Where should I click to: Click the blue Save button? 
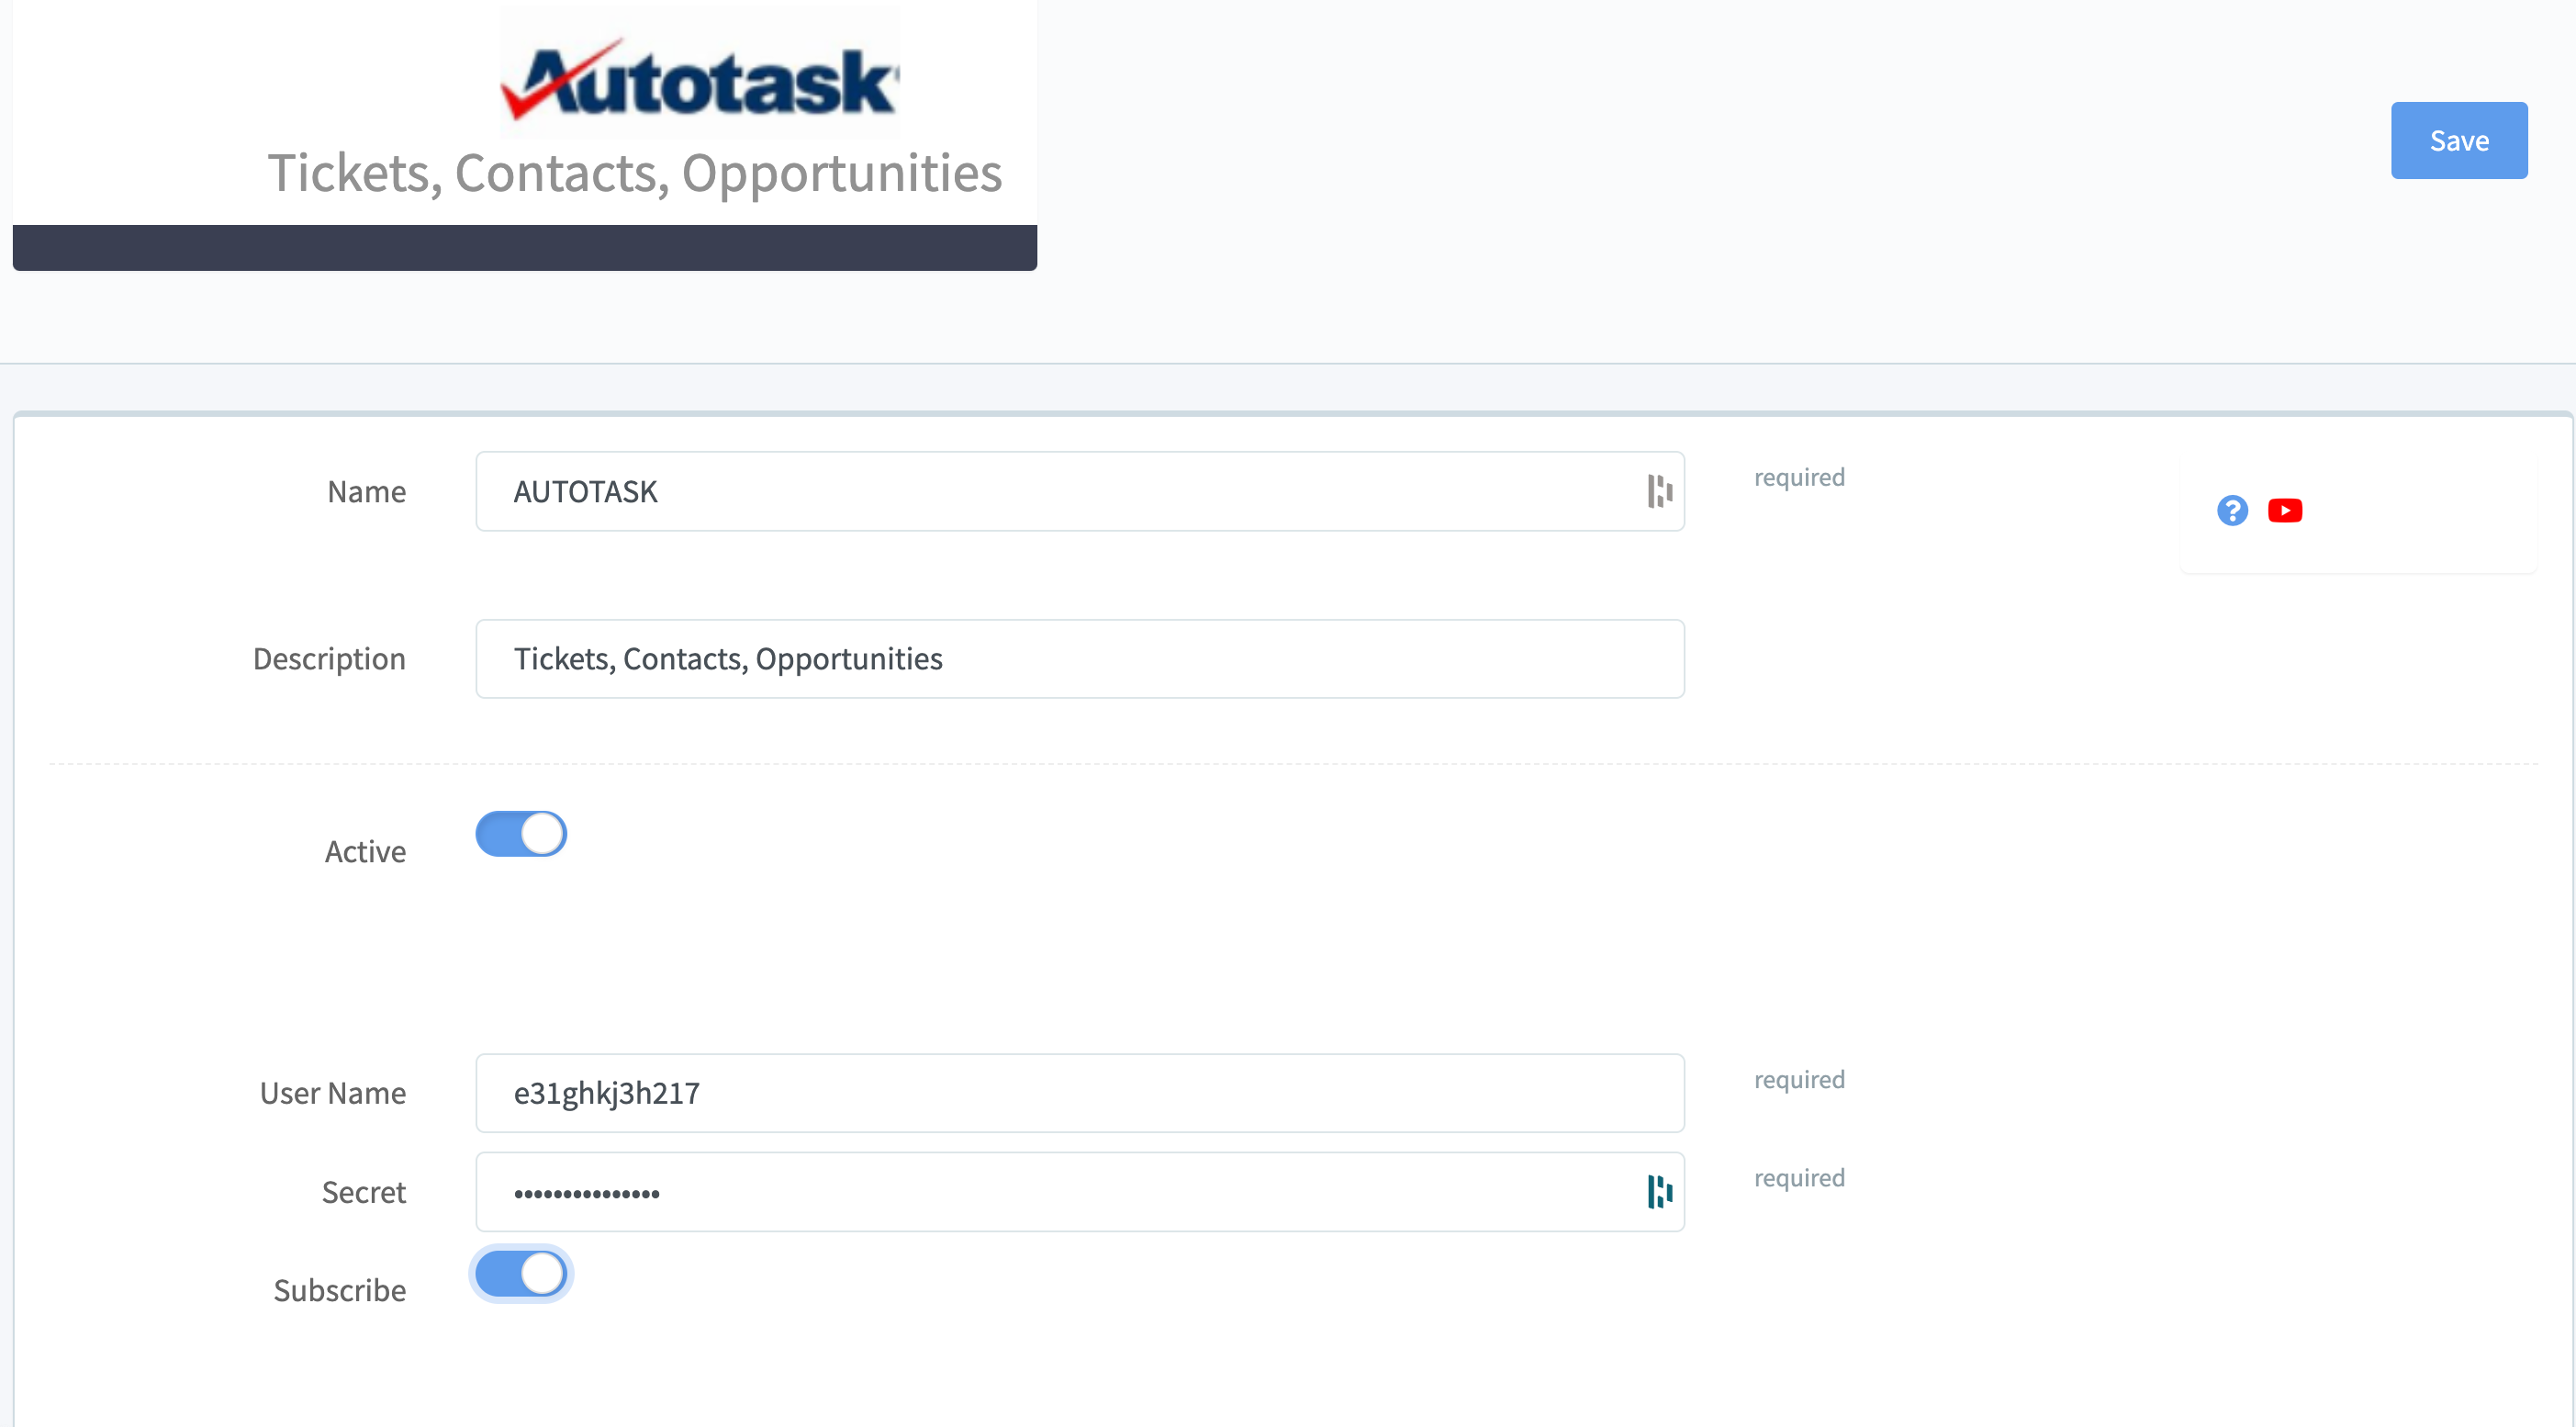tap(2458, 140)
